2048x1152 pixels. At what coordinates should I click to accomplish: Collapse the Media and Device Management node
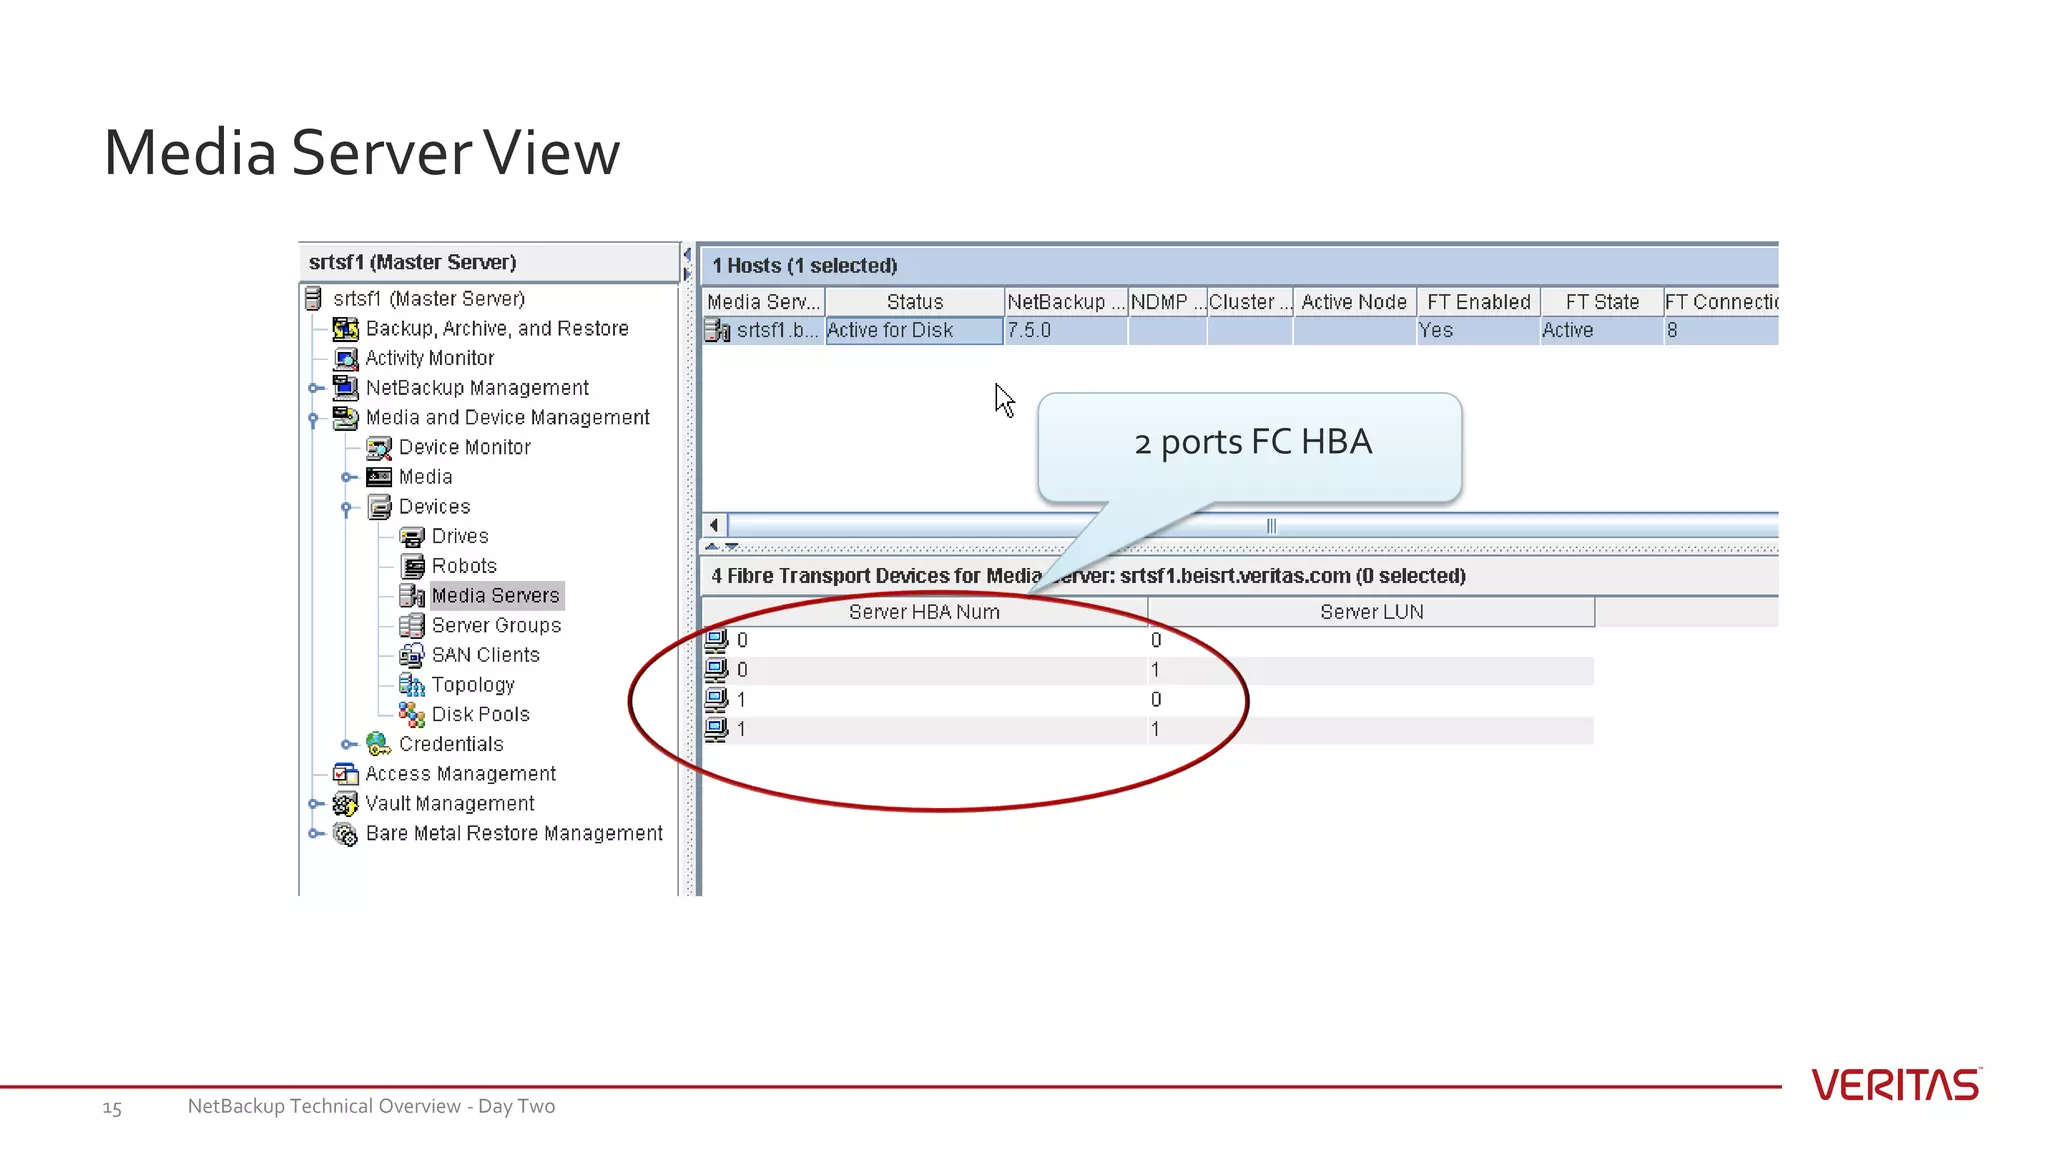pyautogui.click(x=314, y=419)
